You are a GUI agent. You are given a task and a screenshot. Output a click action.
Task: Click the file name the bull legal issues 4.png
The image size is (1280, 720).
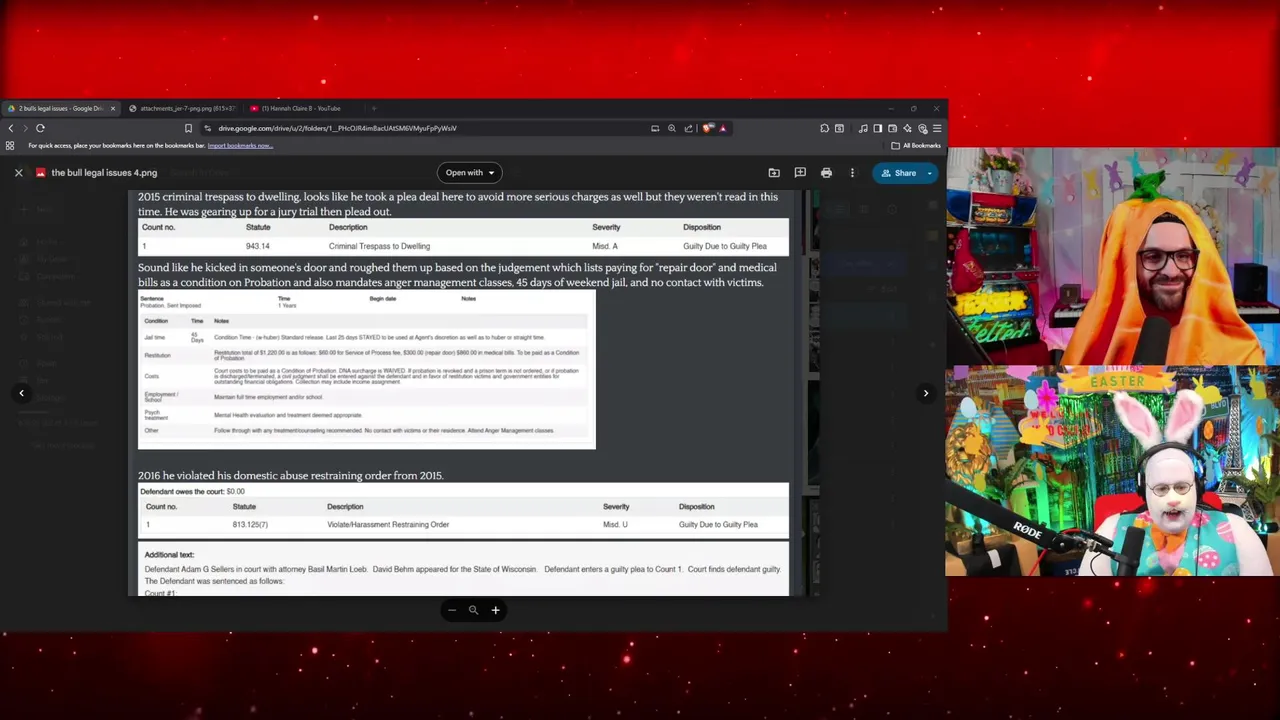(x=104, y=173)
